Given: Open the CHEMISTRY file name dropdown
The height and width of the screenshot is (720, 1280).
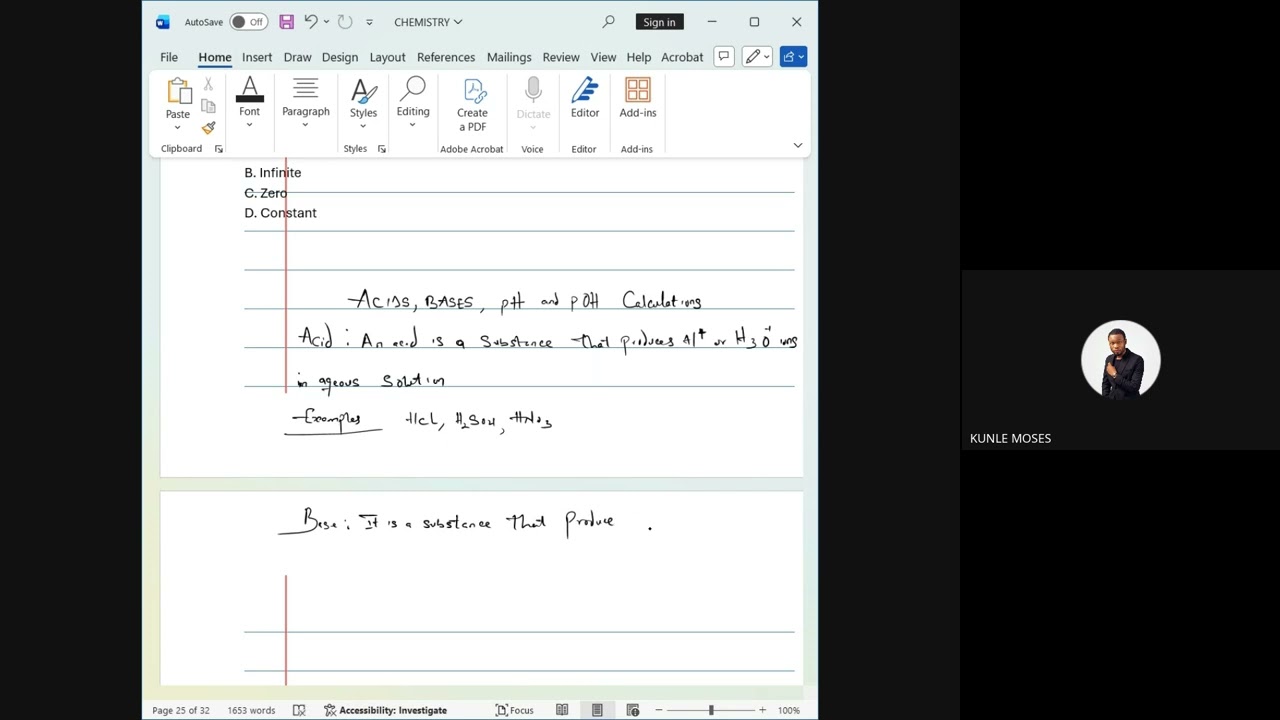Looking at the screenshot, I should click(428, 22).
